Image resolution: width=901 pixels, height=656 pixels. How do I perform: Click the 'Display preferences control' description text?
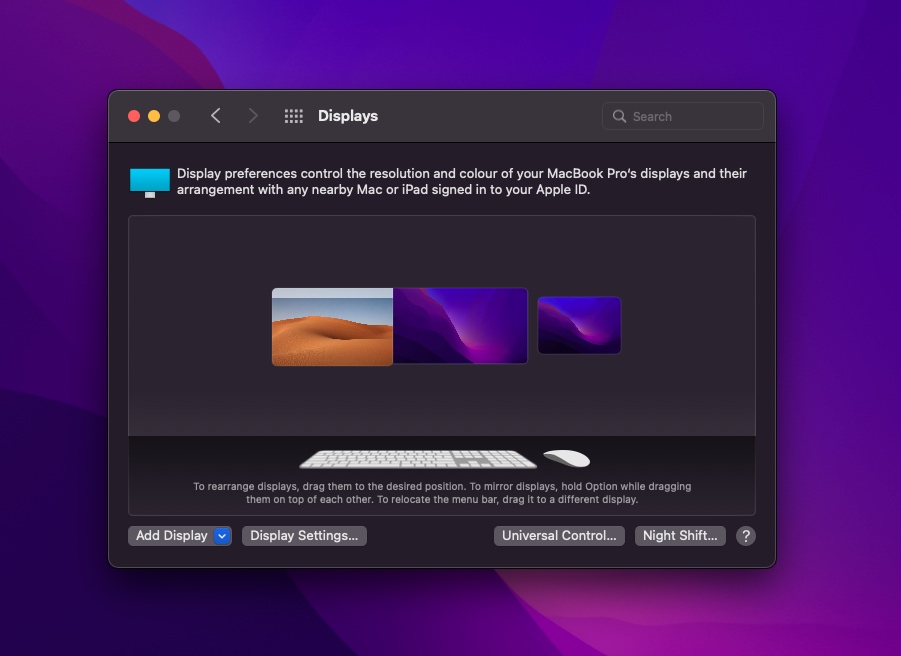pos(461,182)
